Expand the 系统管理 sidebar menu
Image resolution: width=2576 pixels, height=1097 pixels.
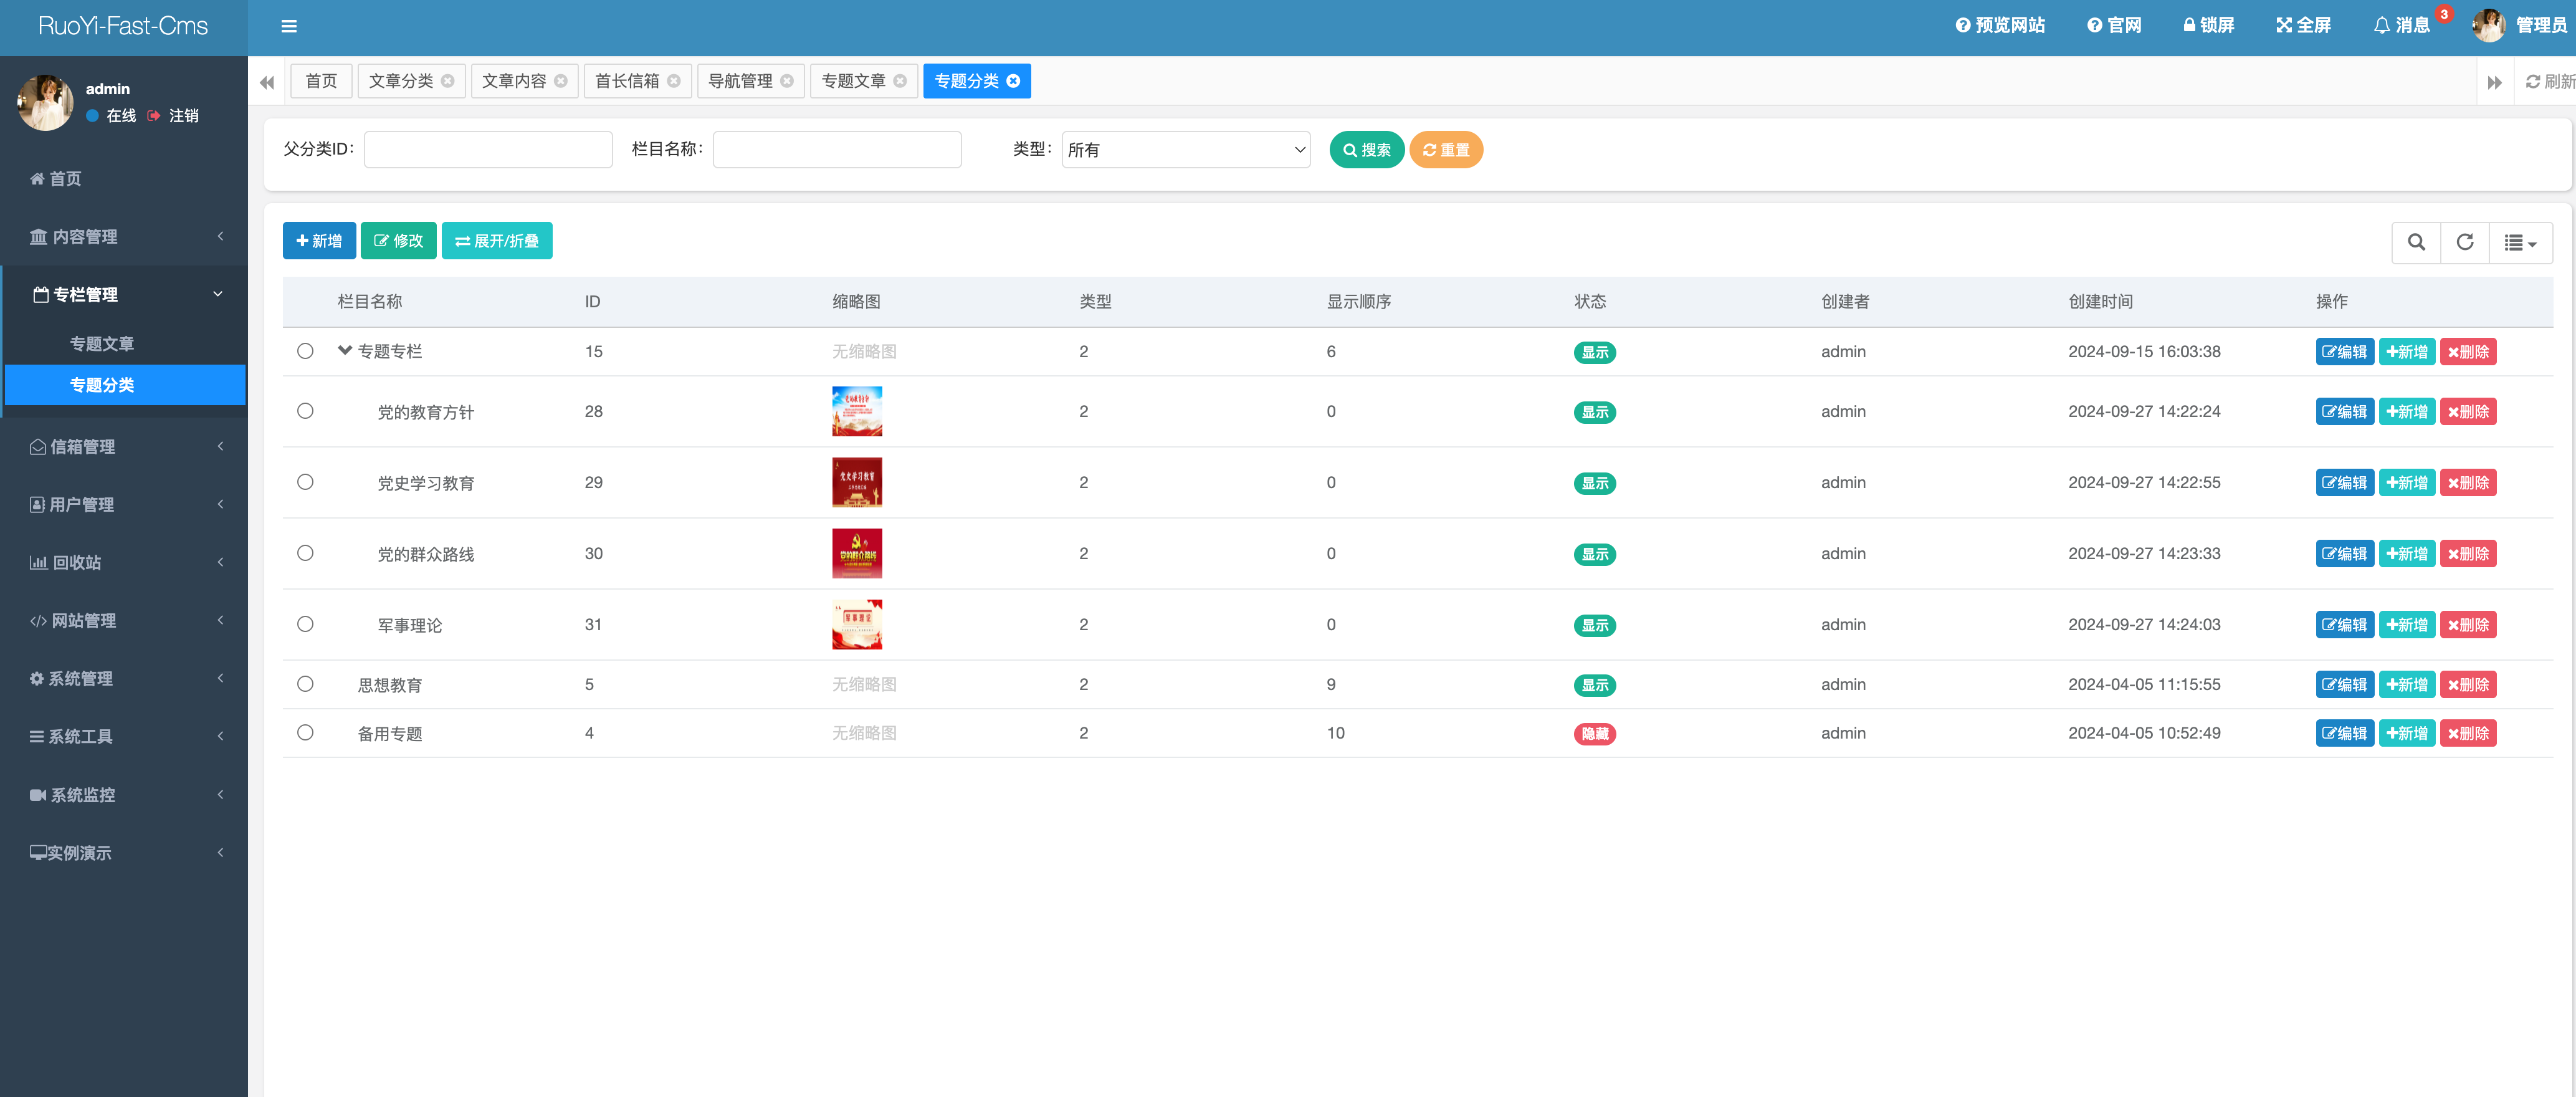(x=124, y=679)
